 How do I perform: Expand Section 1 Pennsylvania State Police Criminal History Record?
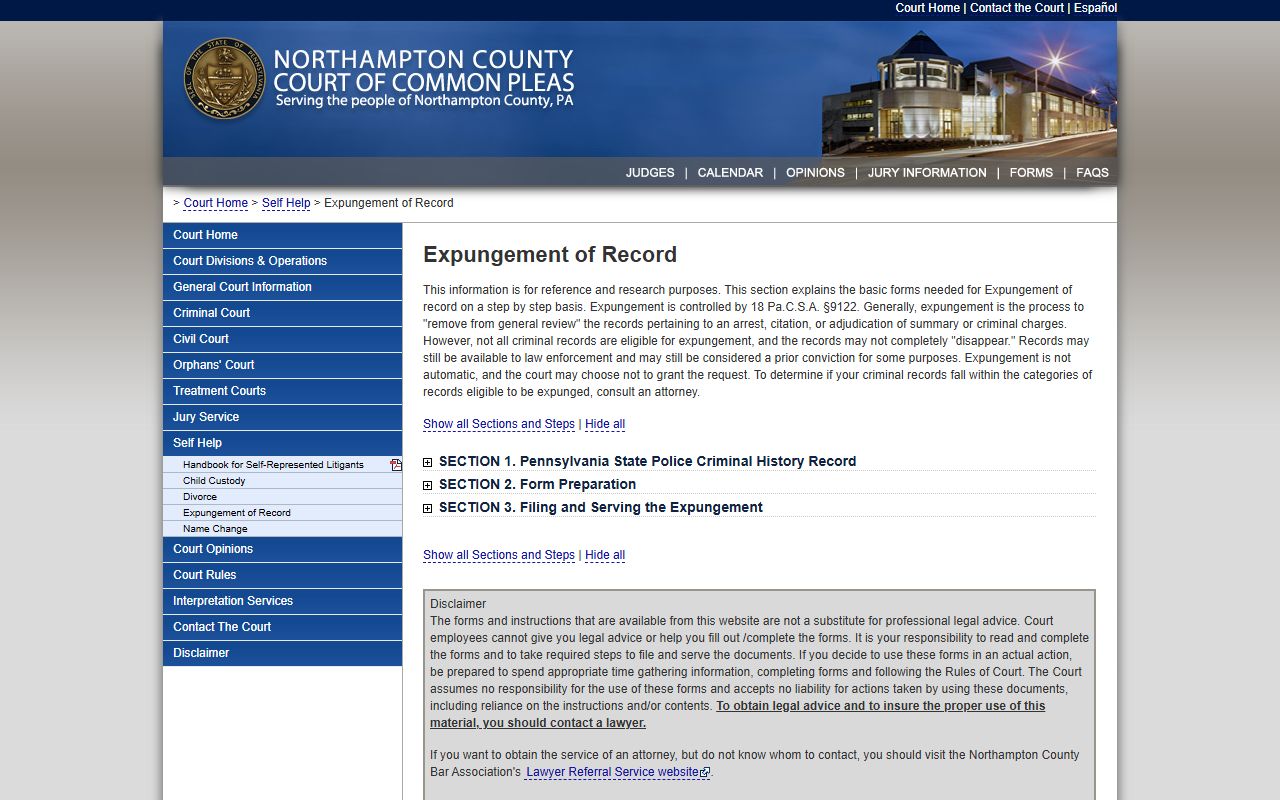tap(647, 461)
